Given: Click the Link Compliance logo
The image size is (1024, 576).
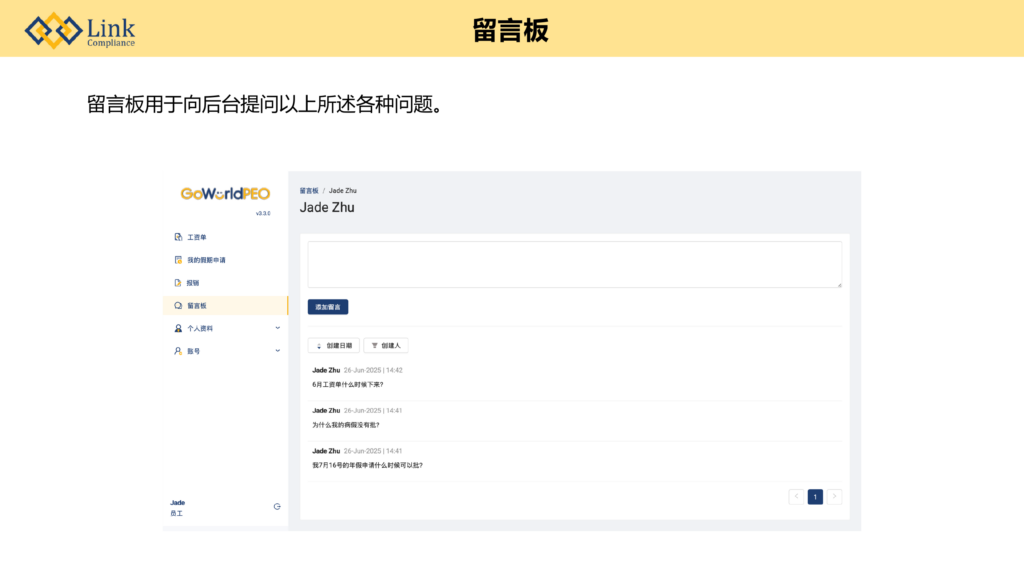Looking at the screenshot, I should [80, 30].
